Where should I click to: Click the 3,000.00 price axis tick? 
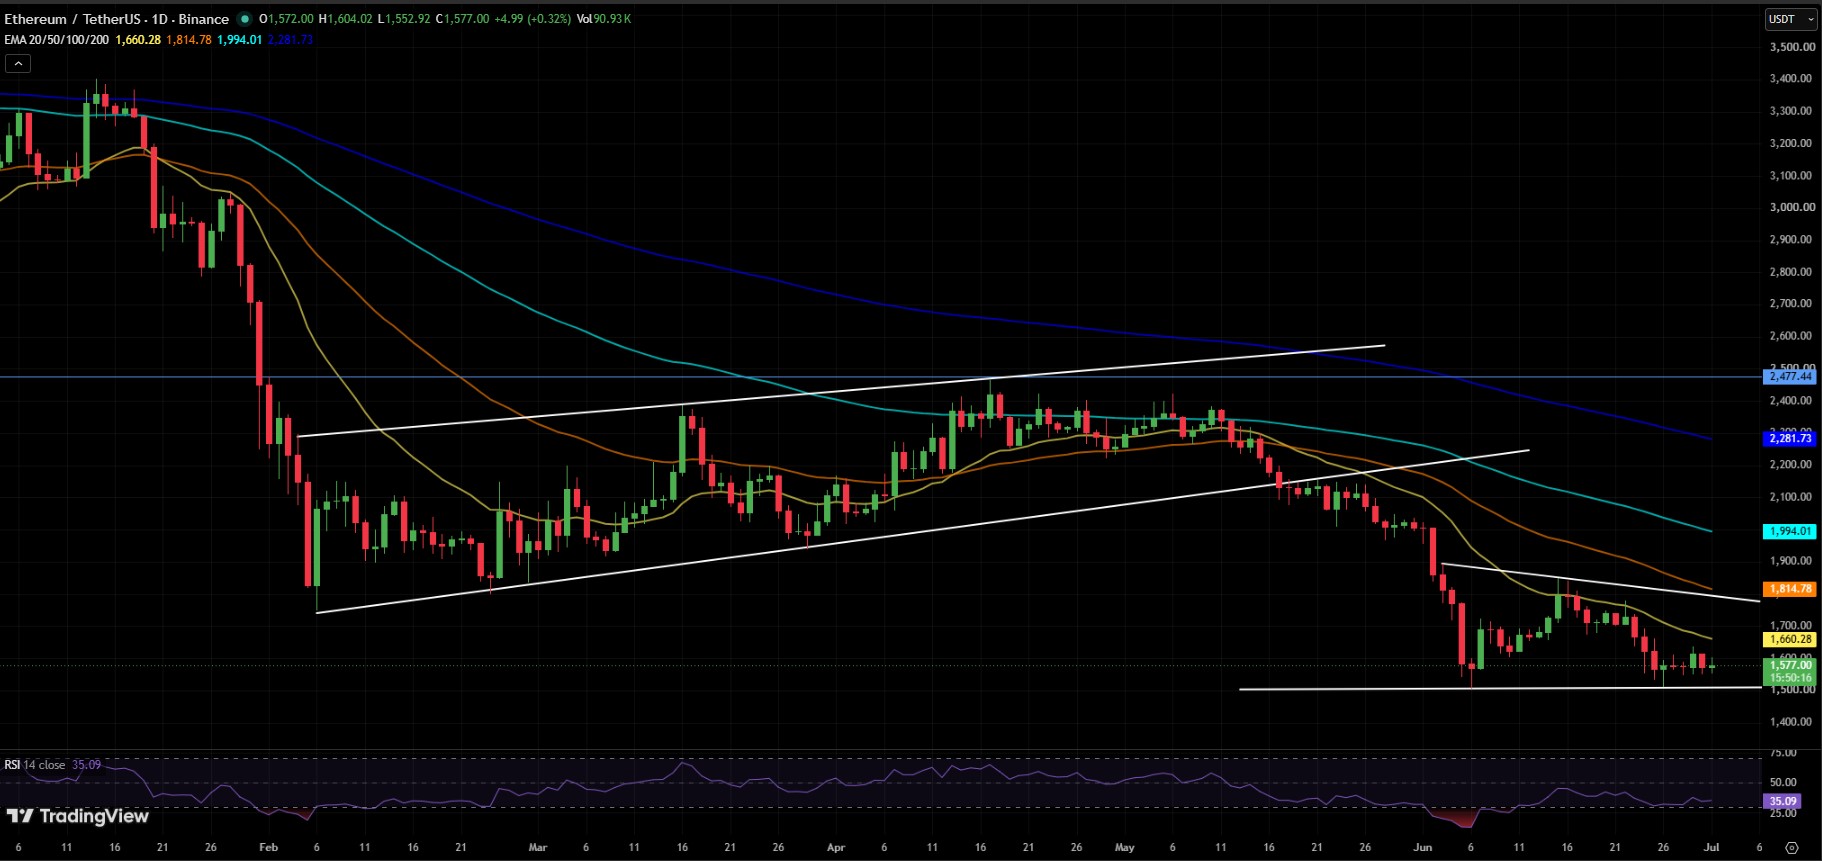(1791, 207)
